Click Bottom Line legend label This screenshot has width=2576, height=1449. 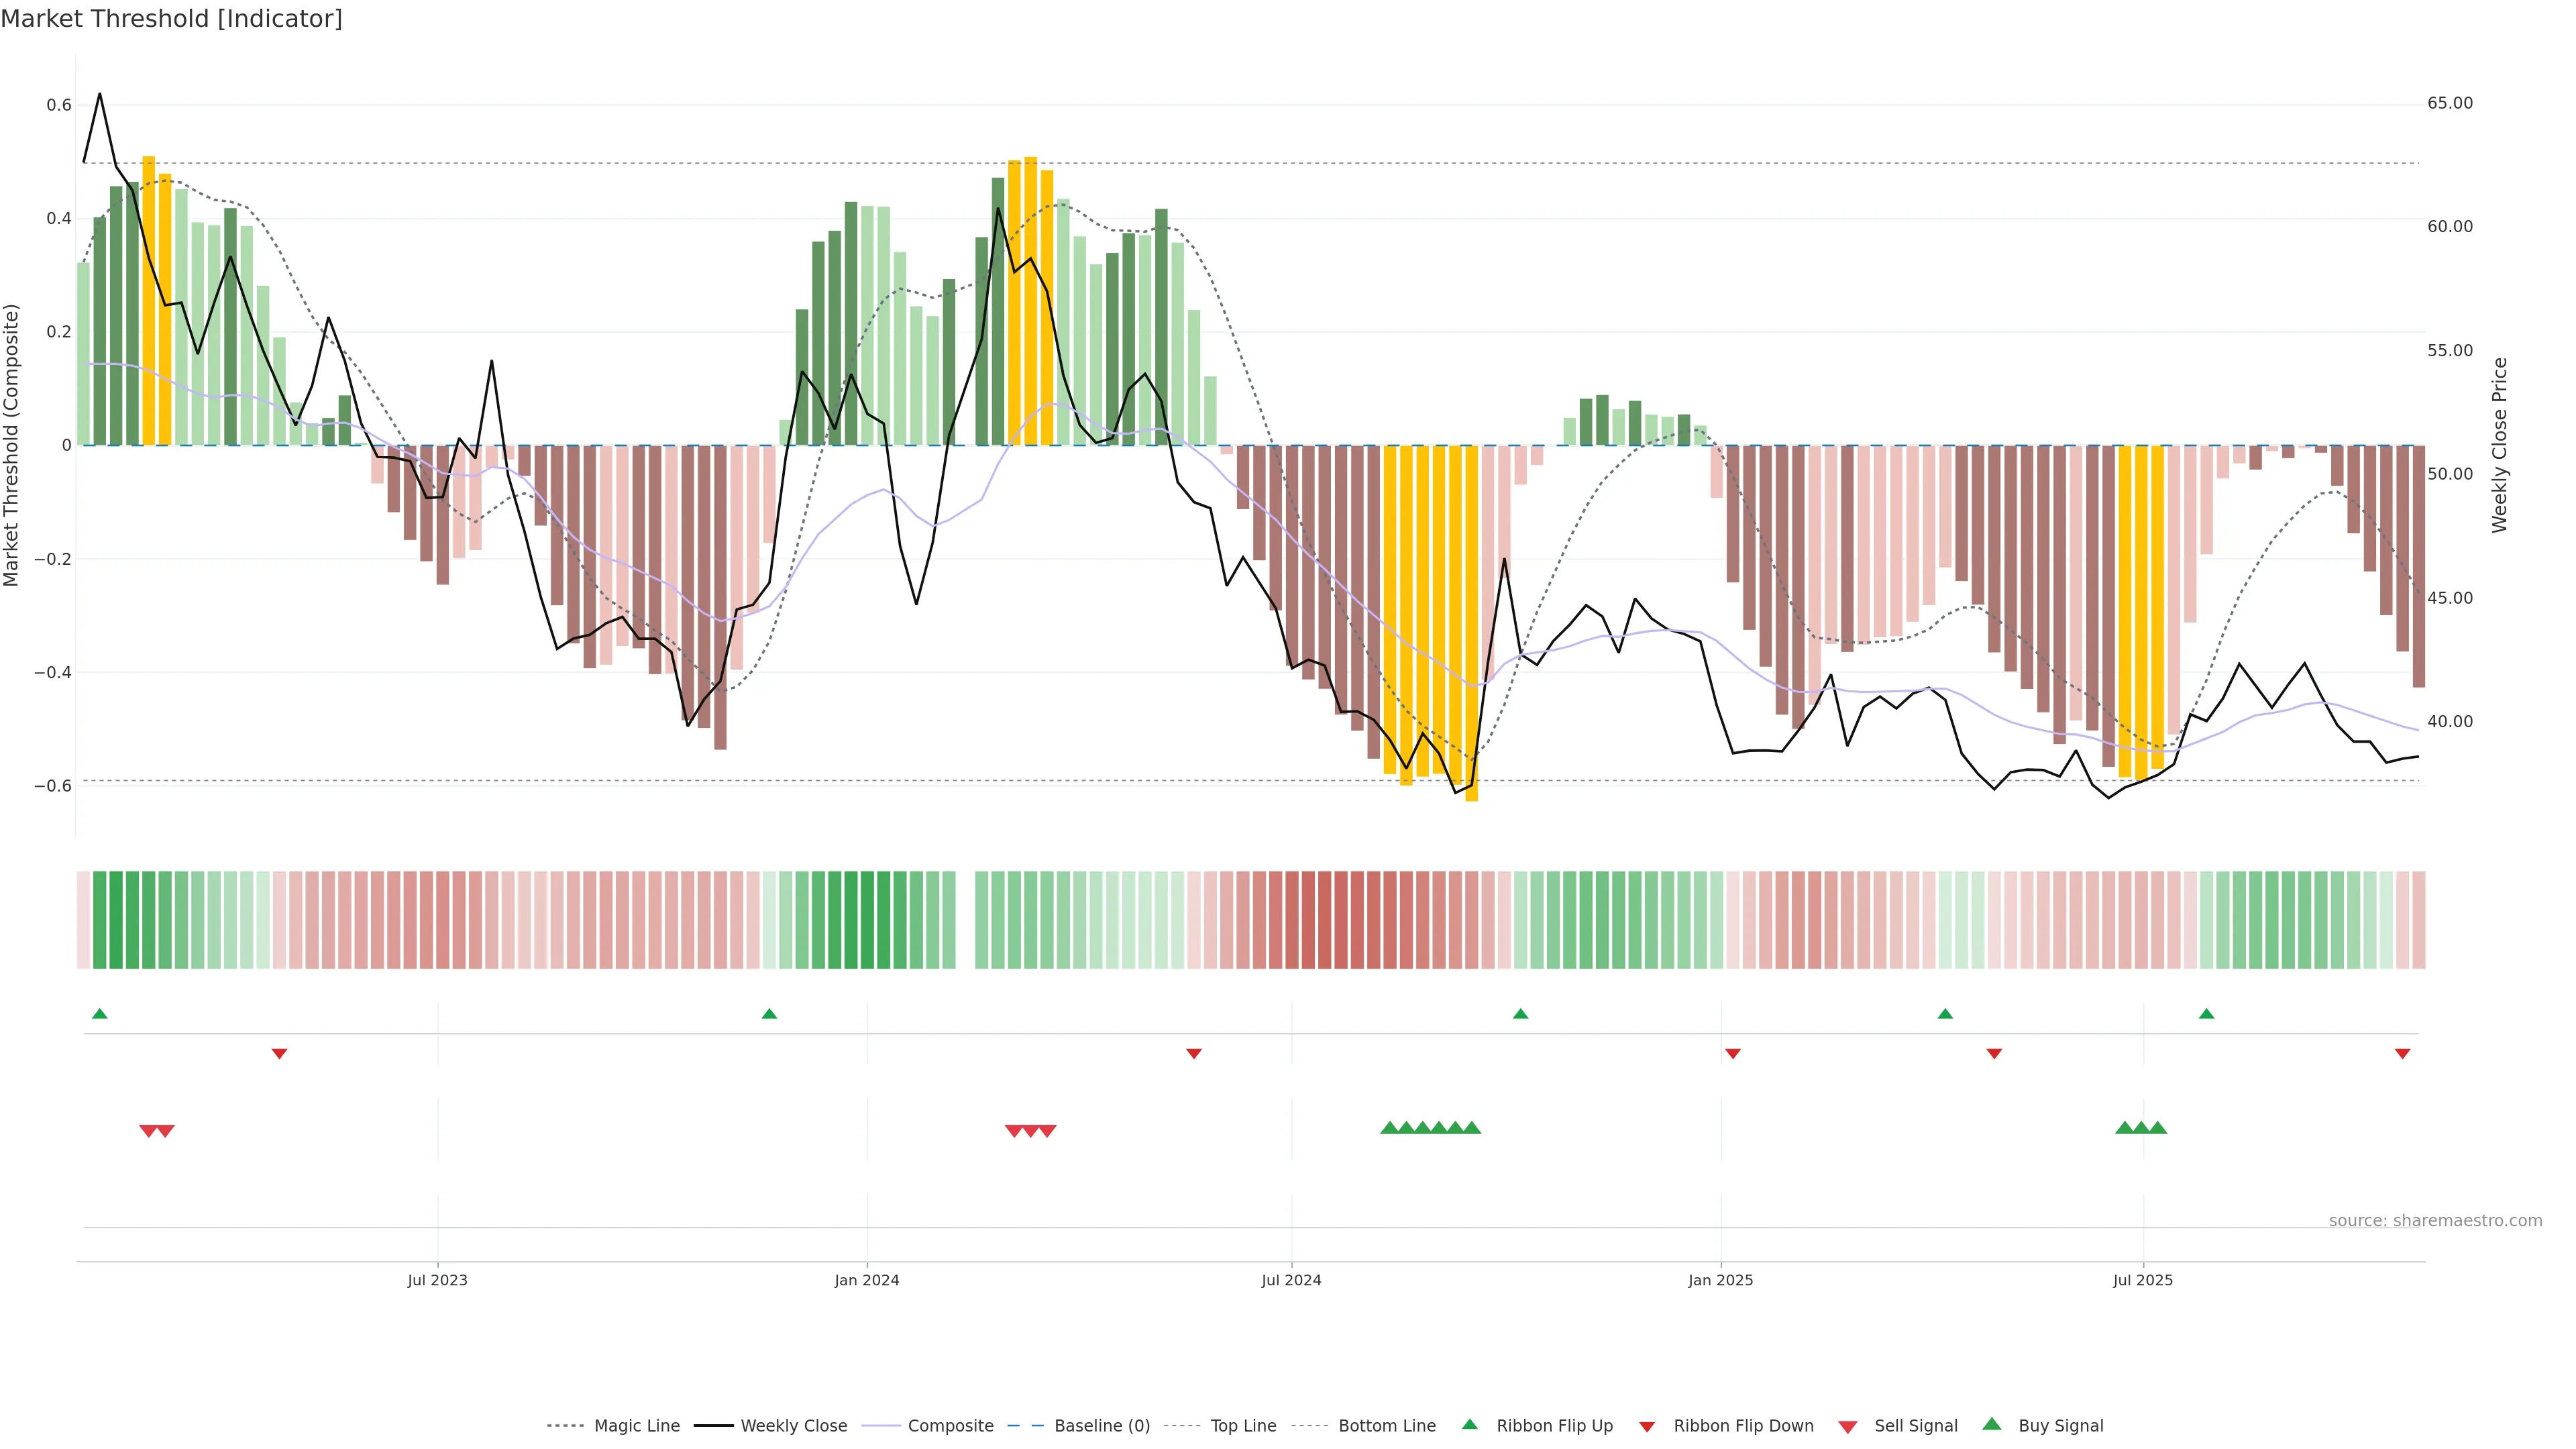[x=1386, y=1426]
